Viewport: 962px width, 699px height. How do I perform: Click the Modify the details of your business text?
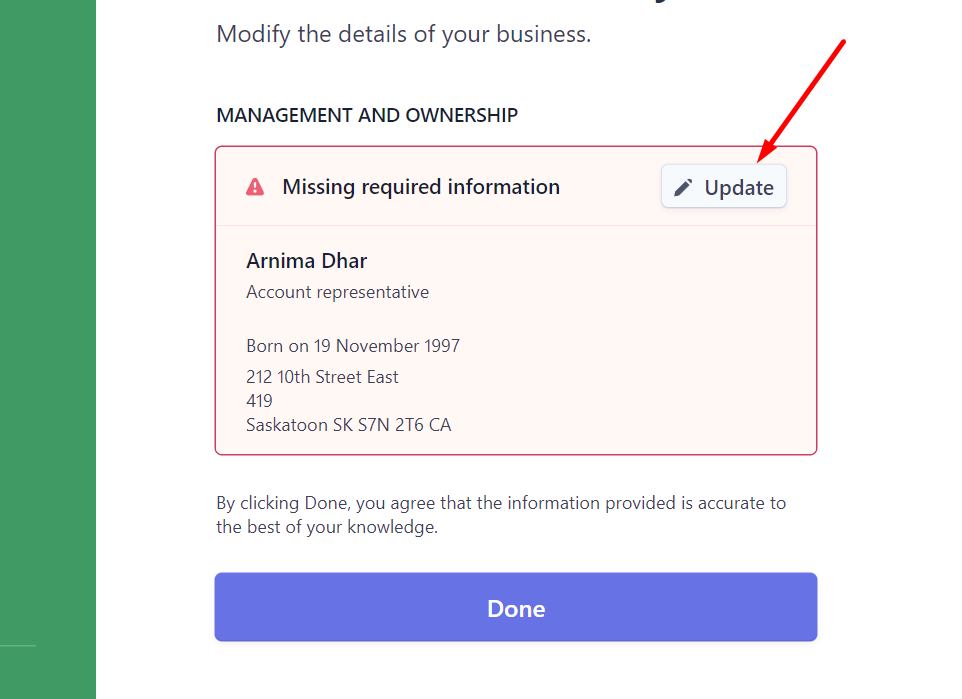click(x=404, y=34)
